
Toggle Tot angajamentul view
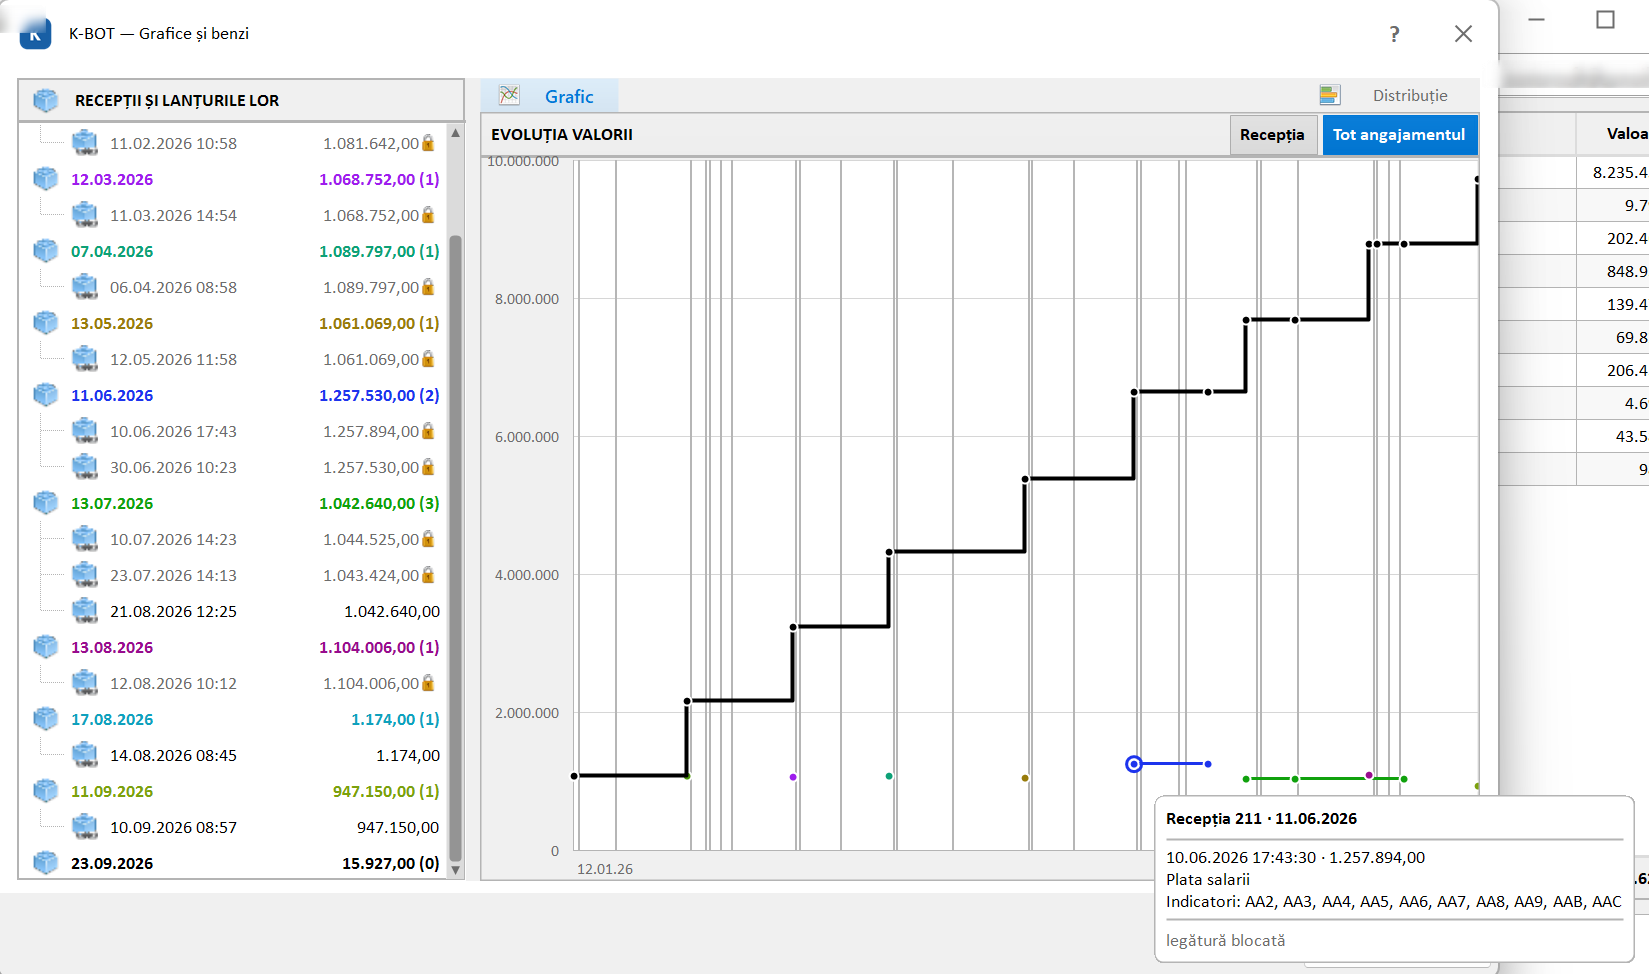tap(1399, 135)
